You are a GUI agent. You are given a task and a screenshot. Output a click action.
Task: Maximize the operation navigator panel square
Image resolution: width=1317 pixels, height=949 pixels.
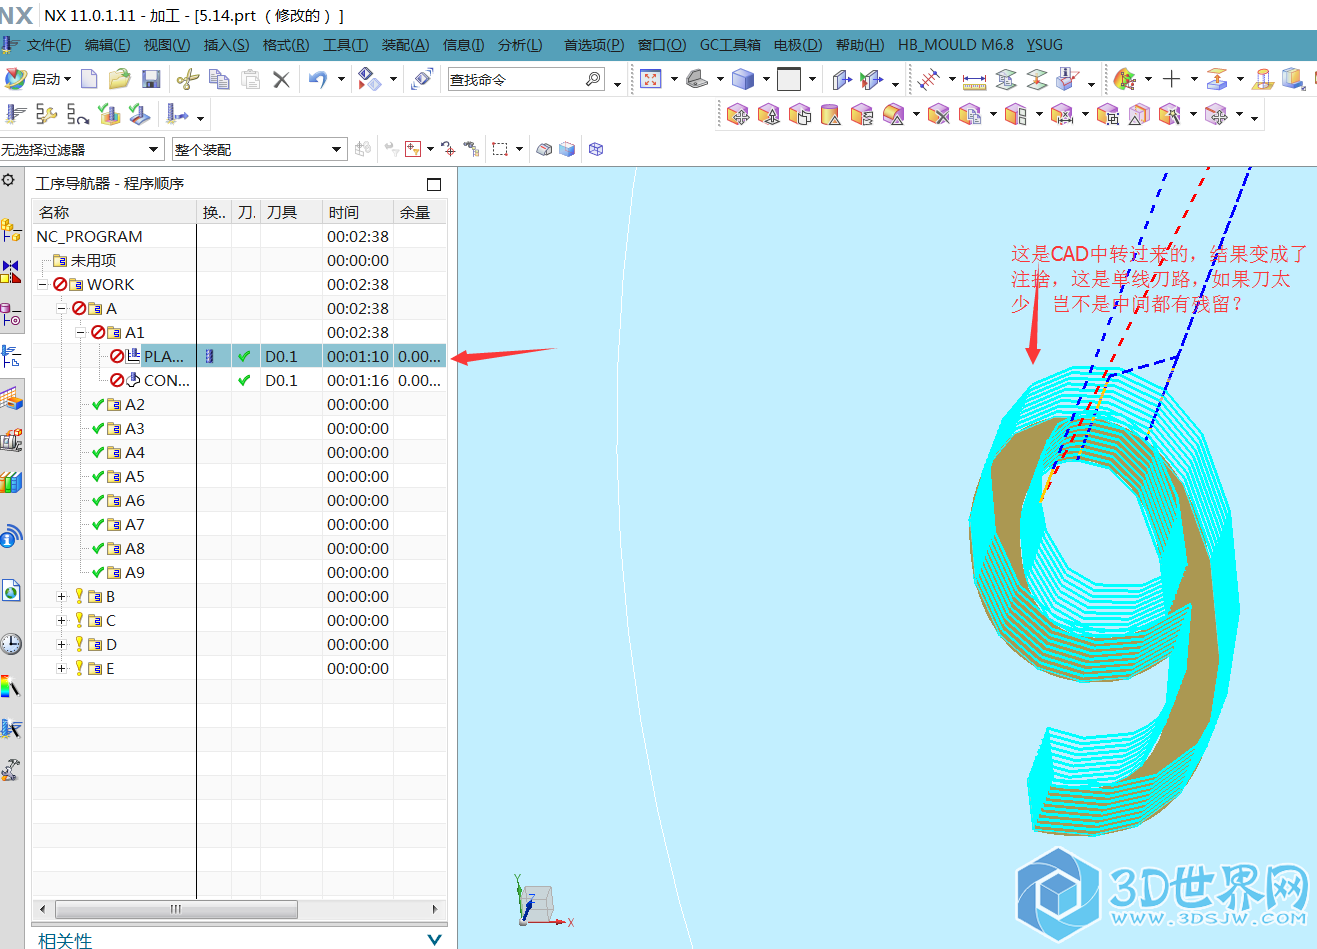click(x=434, y=184)
